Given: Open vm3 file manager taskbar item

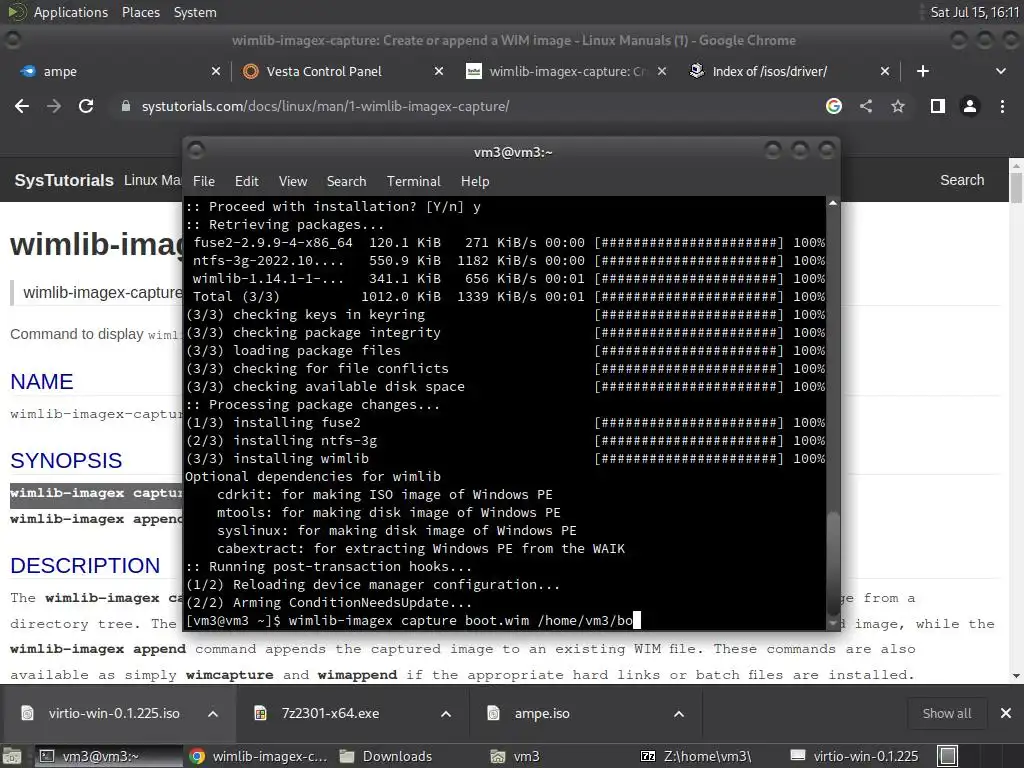Looking at the screenshot, I should click(x=516, y=756).
